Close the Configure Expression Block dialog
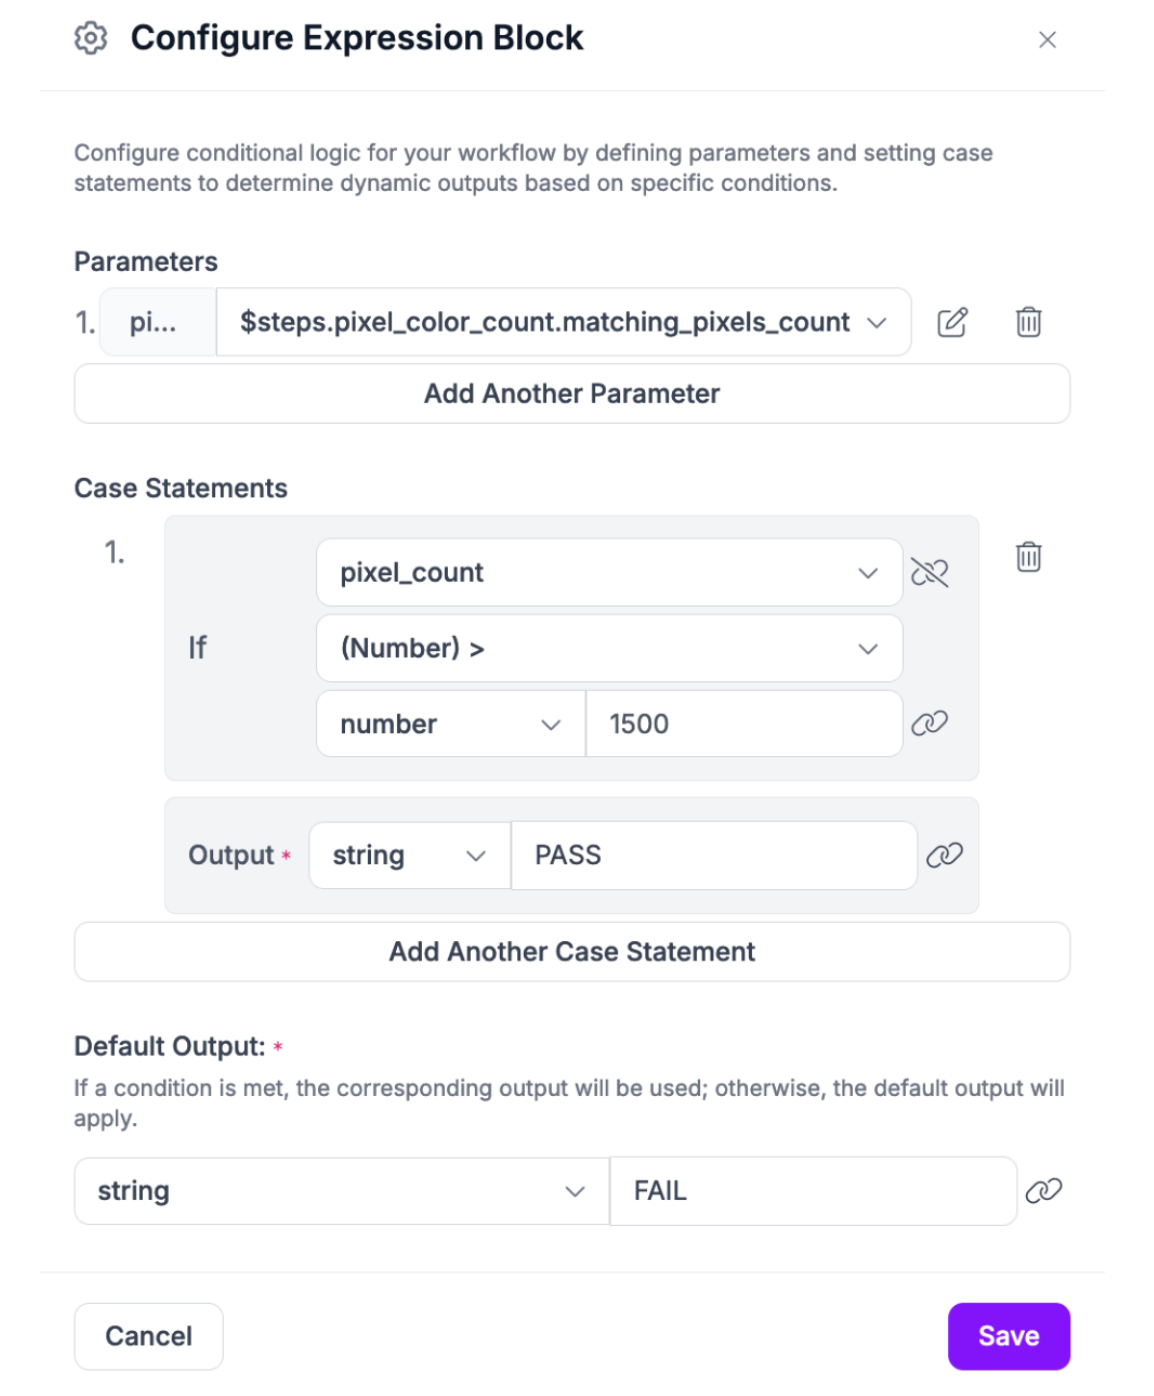 [1047, 40]
